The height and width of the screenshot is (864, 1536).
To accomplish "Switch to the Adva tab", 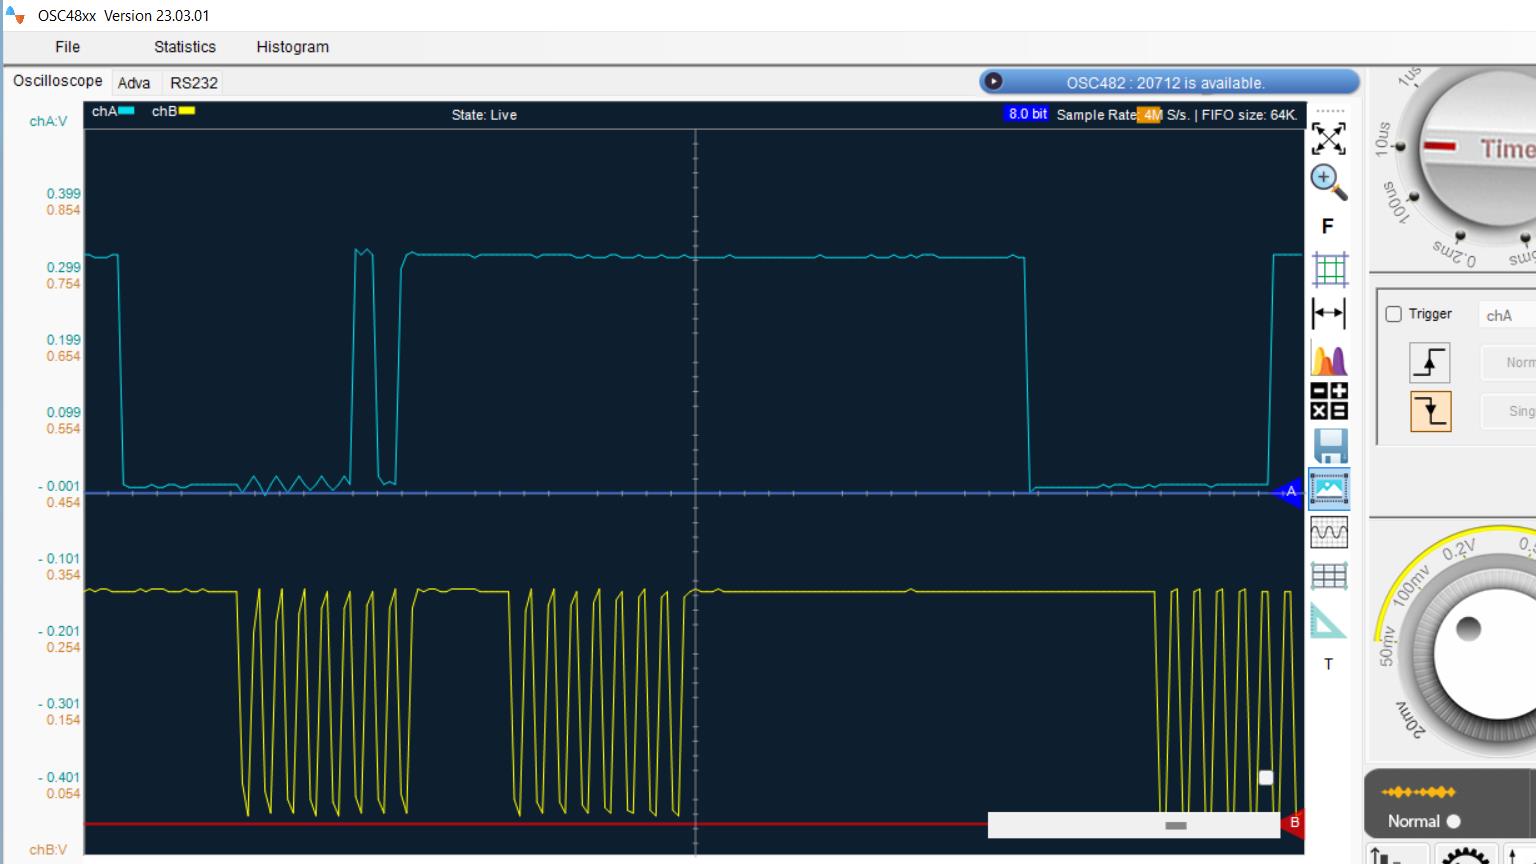I will point(134,83).
